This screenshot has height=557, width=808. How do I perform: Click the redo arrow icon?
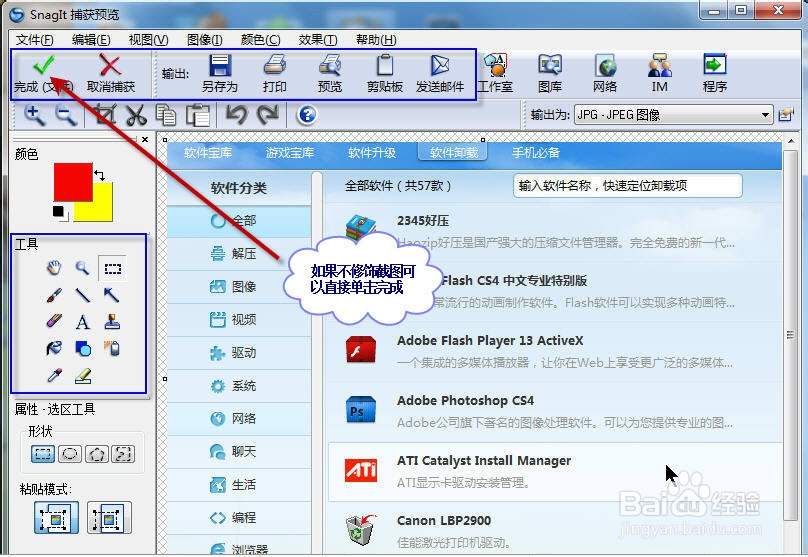click(x=268, y=114)
